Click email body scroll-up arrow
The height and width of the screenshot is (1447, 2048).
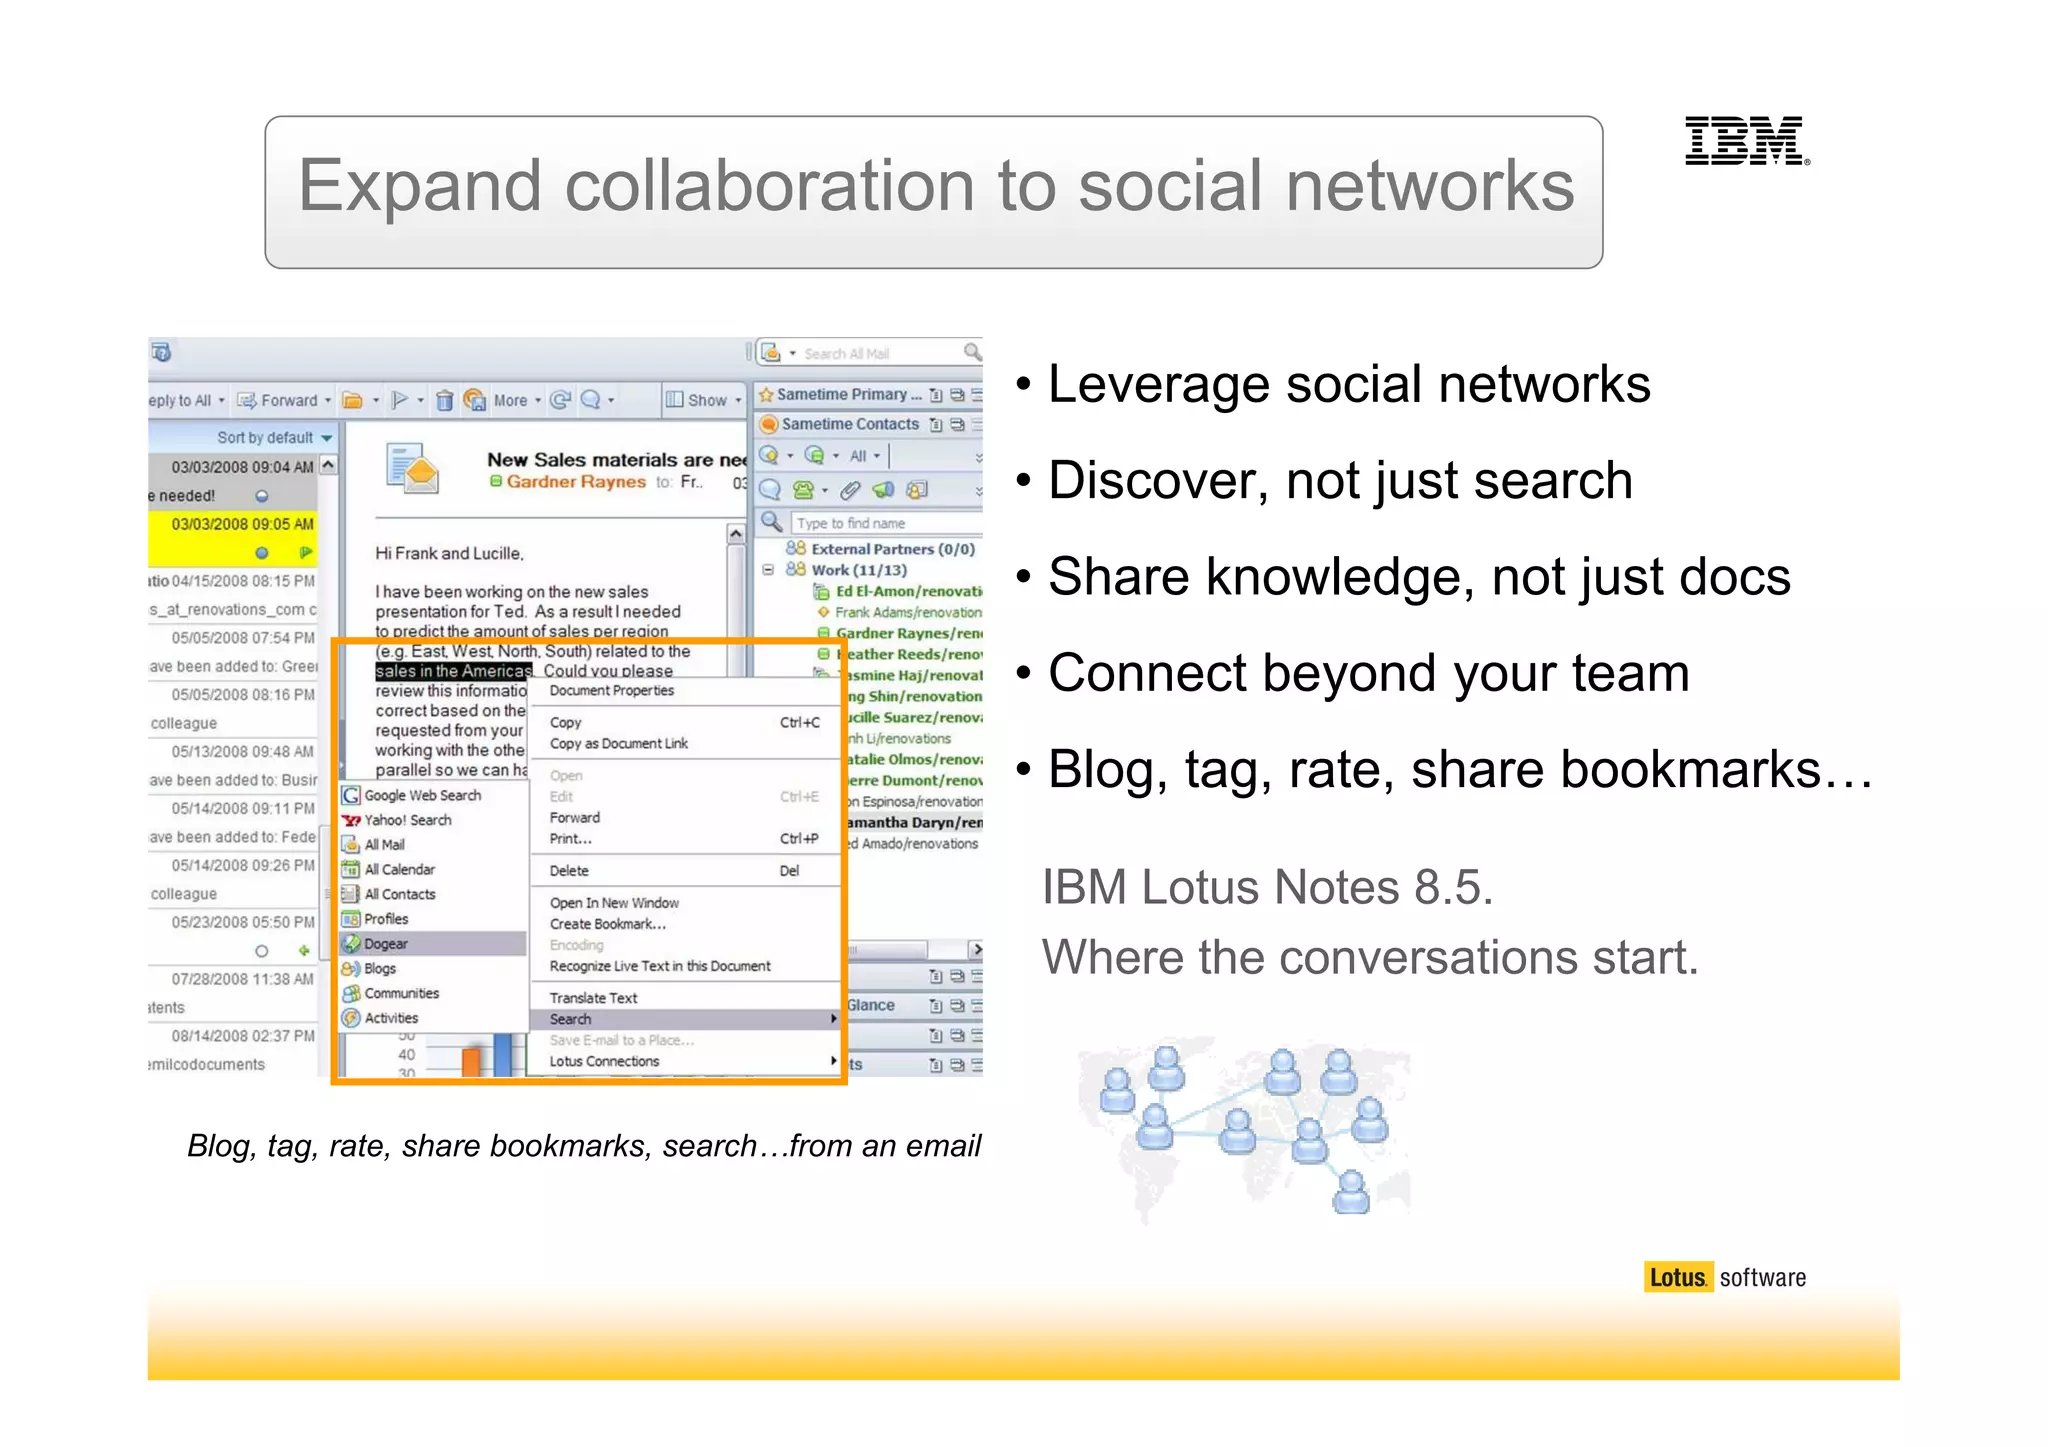point(736,534)
